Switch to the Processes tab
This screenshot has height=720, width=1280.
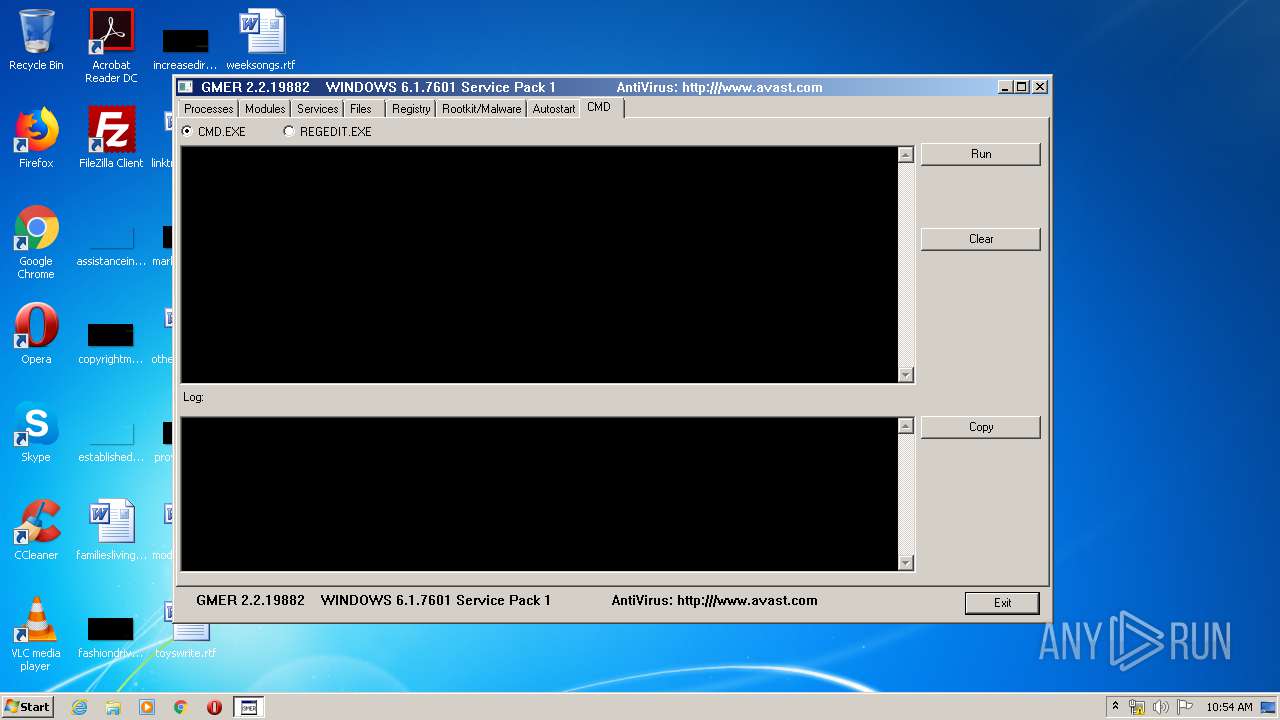[208, 109]
